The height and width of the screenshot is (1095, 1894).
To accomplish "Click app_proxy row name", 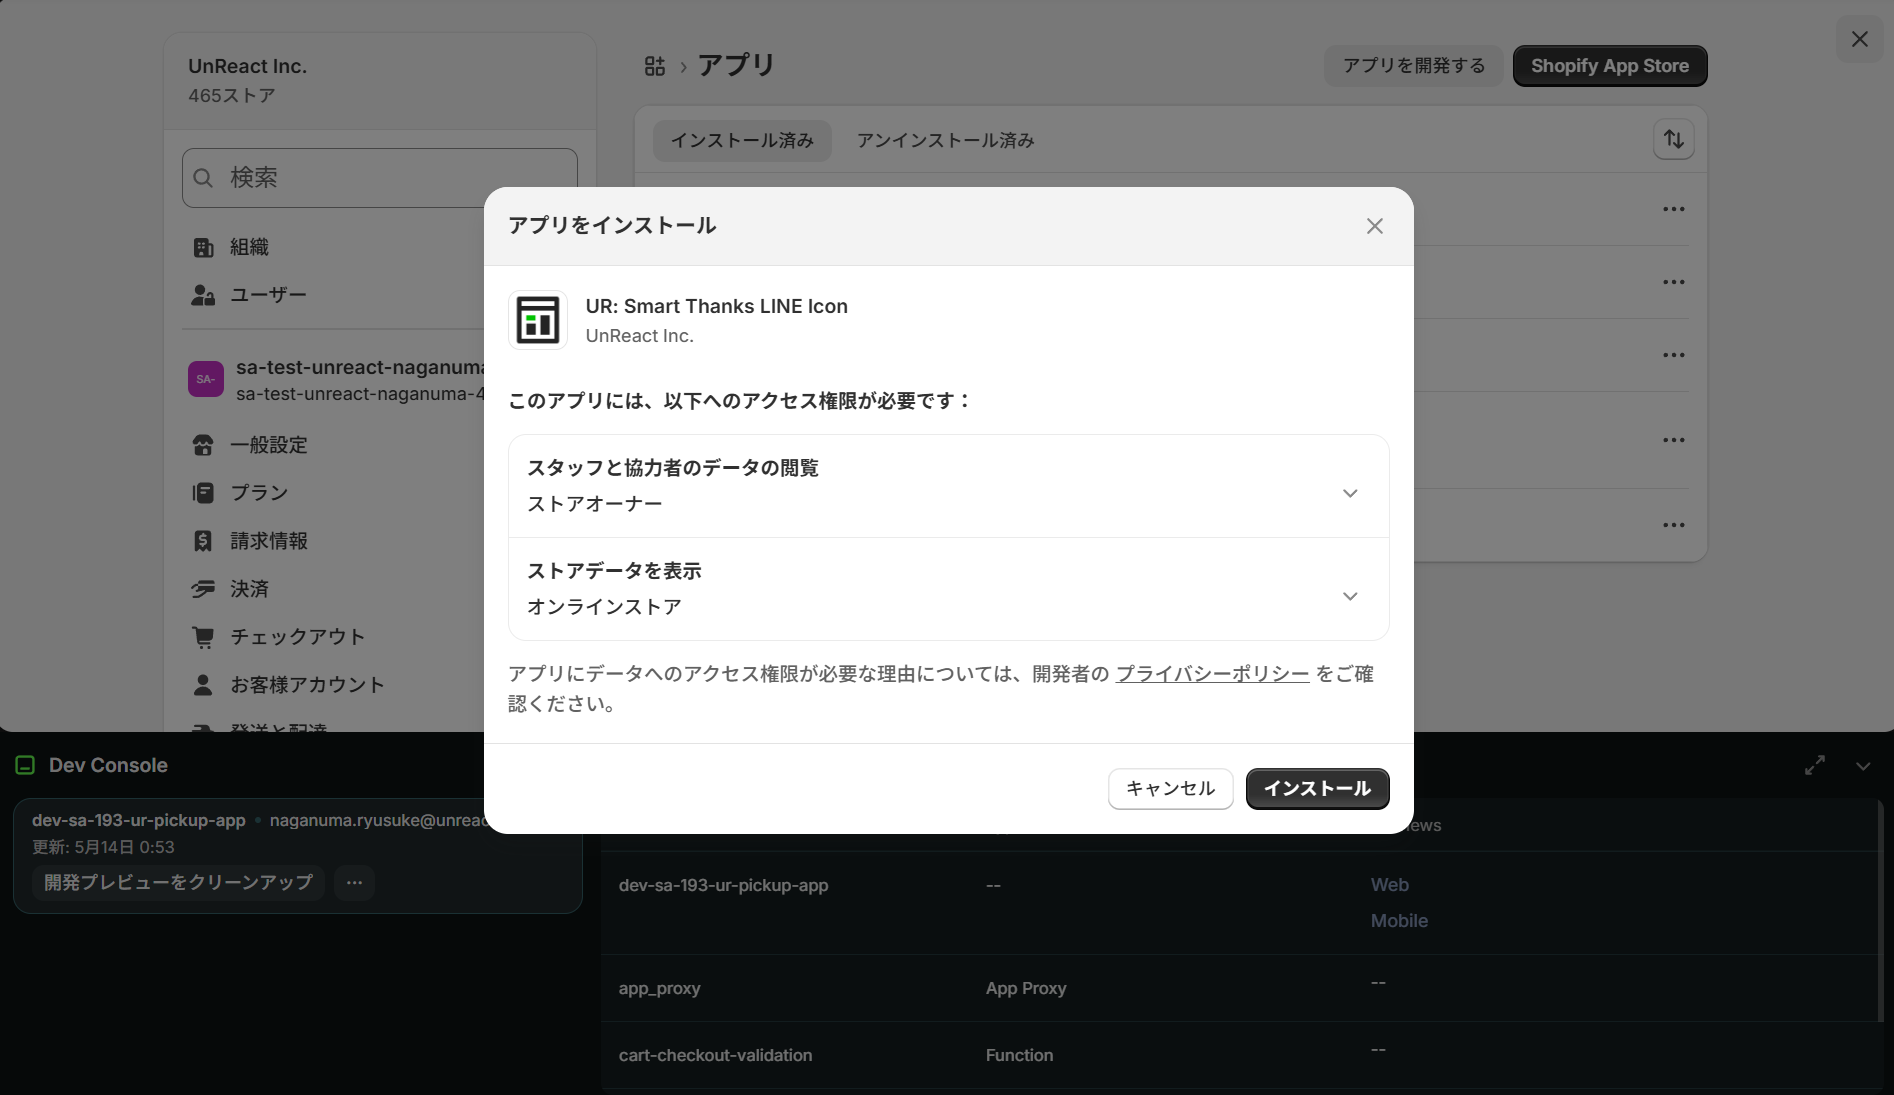I will (x=659, y=988).
